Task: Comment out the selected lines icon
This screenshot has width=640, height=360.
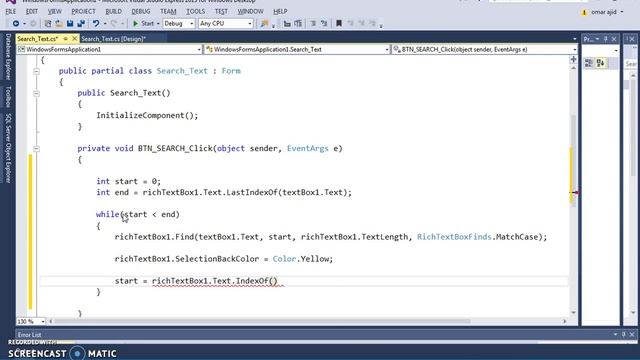Action: pos(313,24)
